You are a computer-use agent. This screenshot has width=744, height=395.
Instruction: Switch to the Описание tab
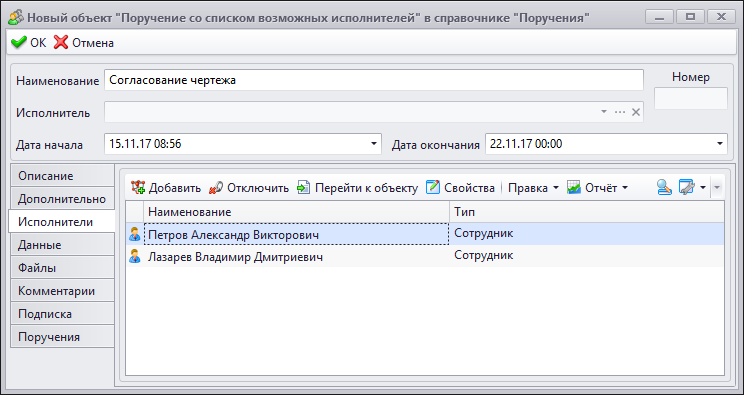[62, 176]
